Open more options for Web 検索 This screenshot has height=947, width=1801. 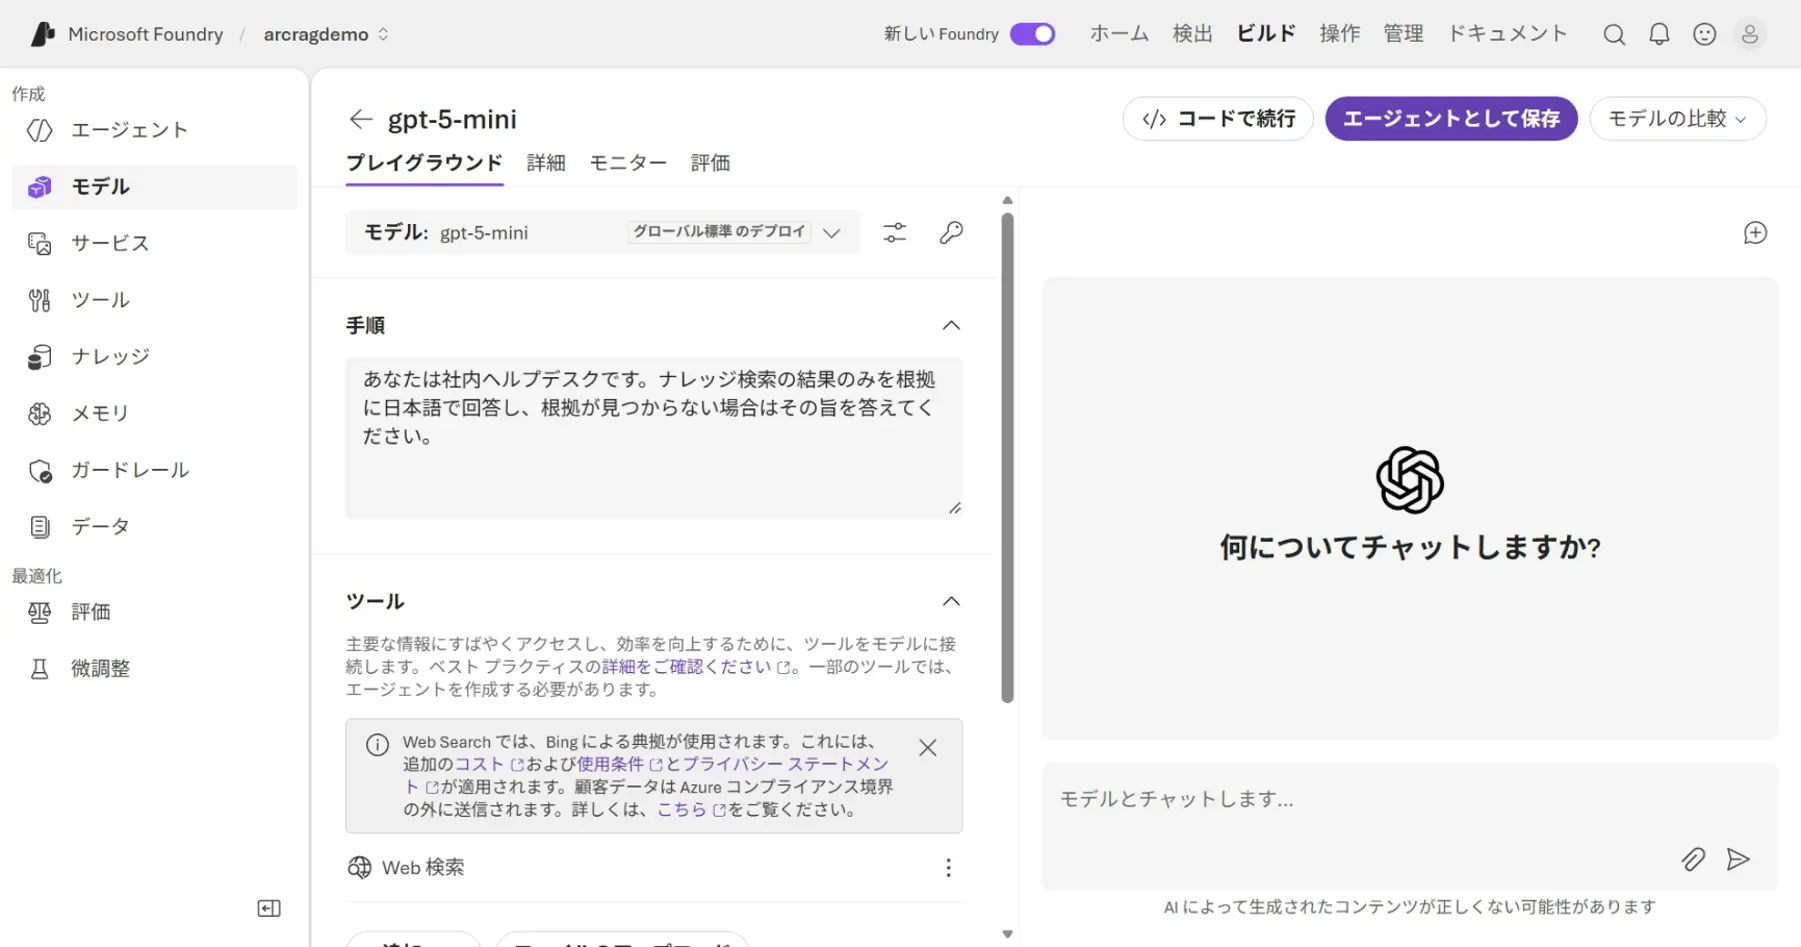pos(948,867)
